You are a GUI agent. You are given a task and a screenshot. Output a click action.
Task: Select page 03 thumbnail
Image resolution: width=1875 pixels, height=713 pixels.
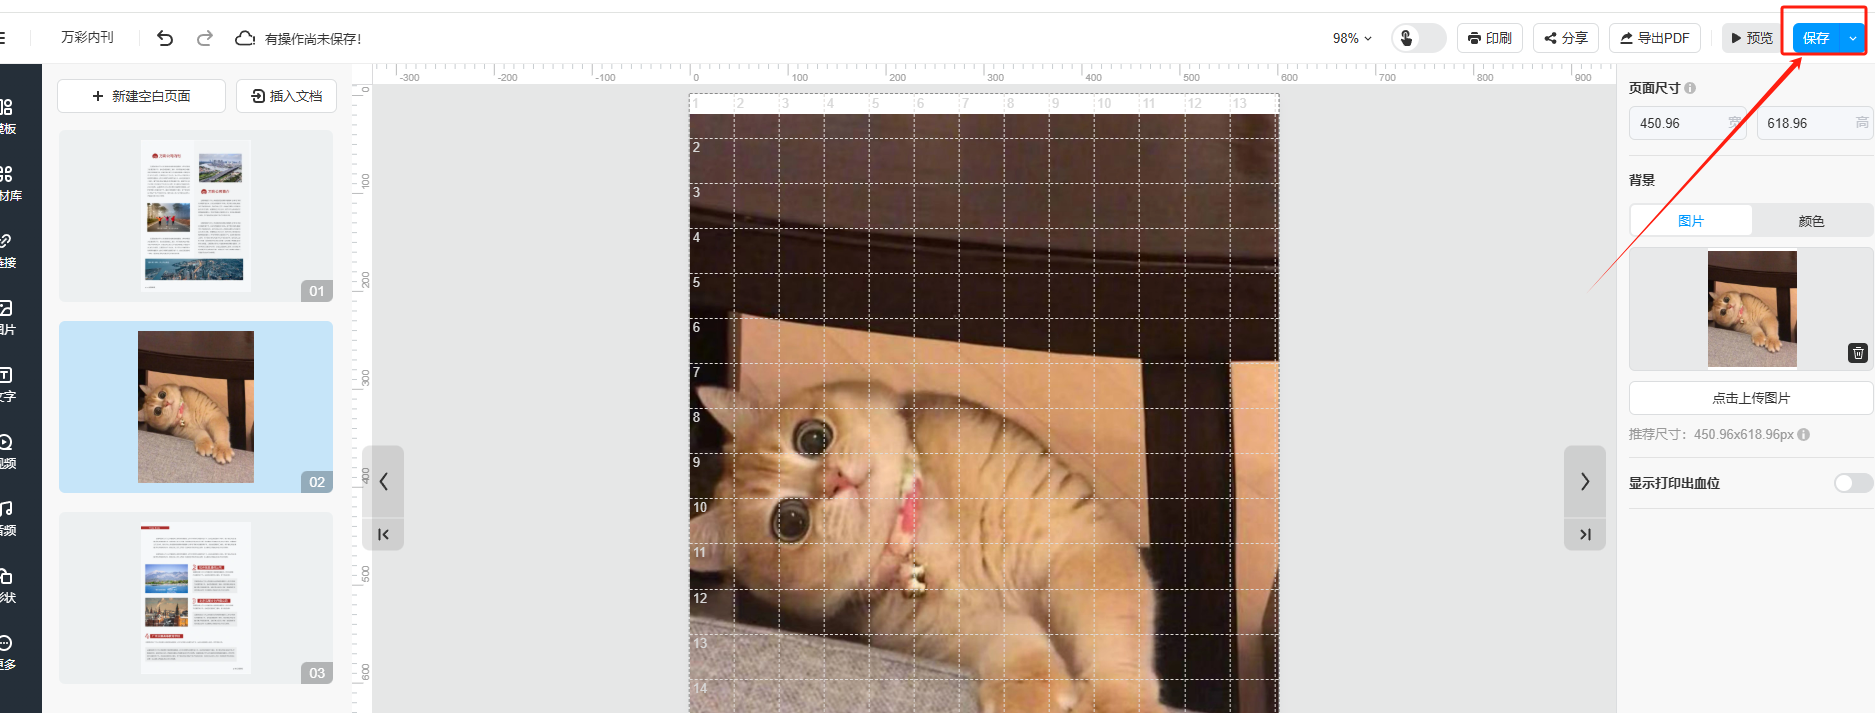[196, 598]
